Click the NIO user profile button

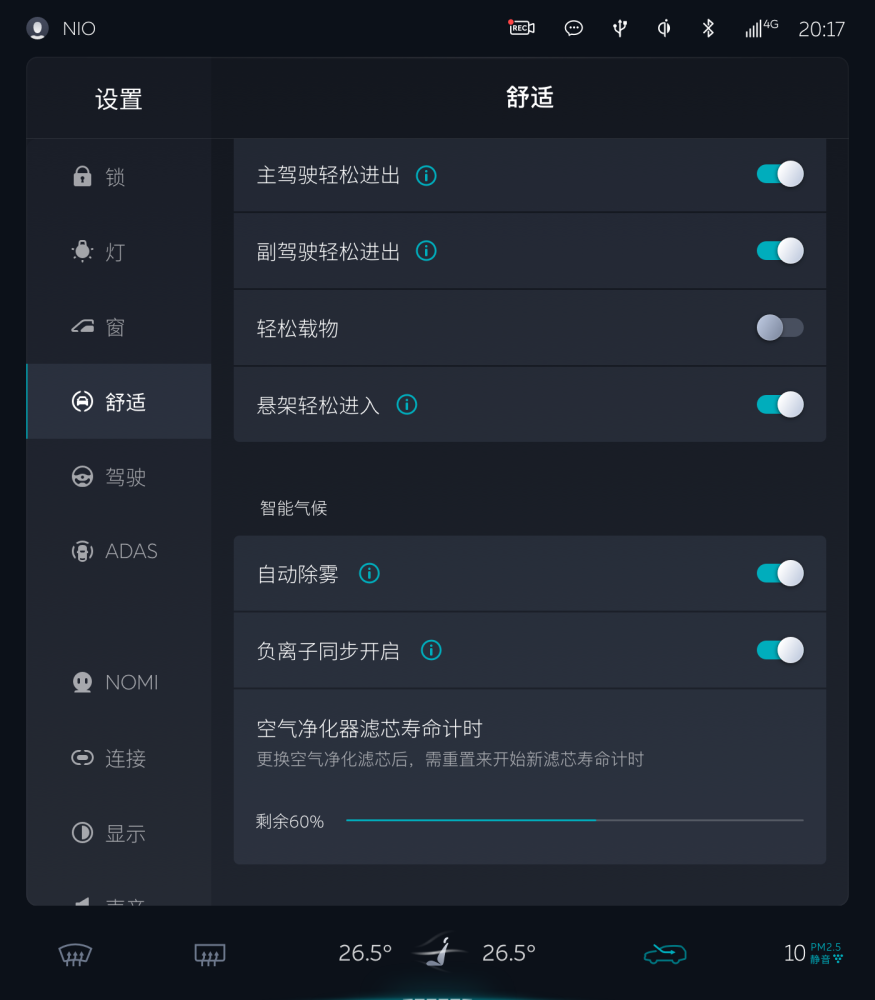coord(62,29)
